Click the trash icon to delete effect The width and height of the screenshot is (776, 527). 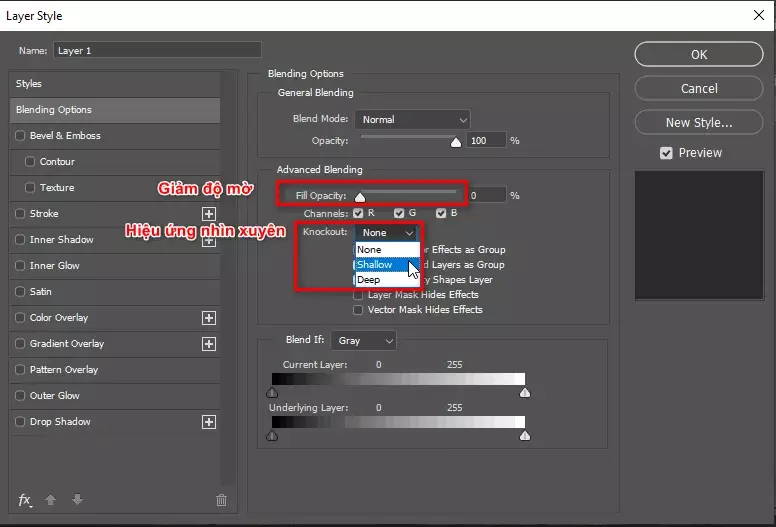tap(222, 500)
